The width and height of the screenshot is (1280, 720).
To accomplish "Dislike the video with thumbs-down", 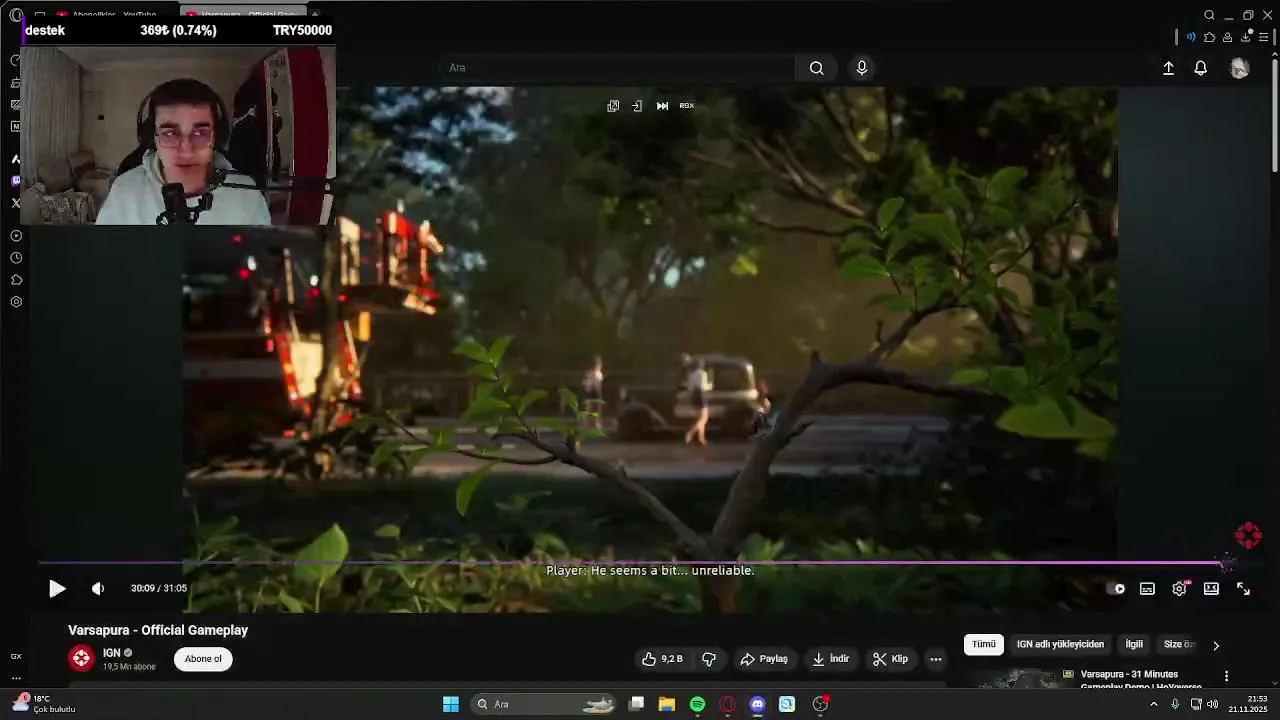I will click(709, 659).
